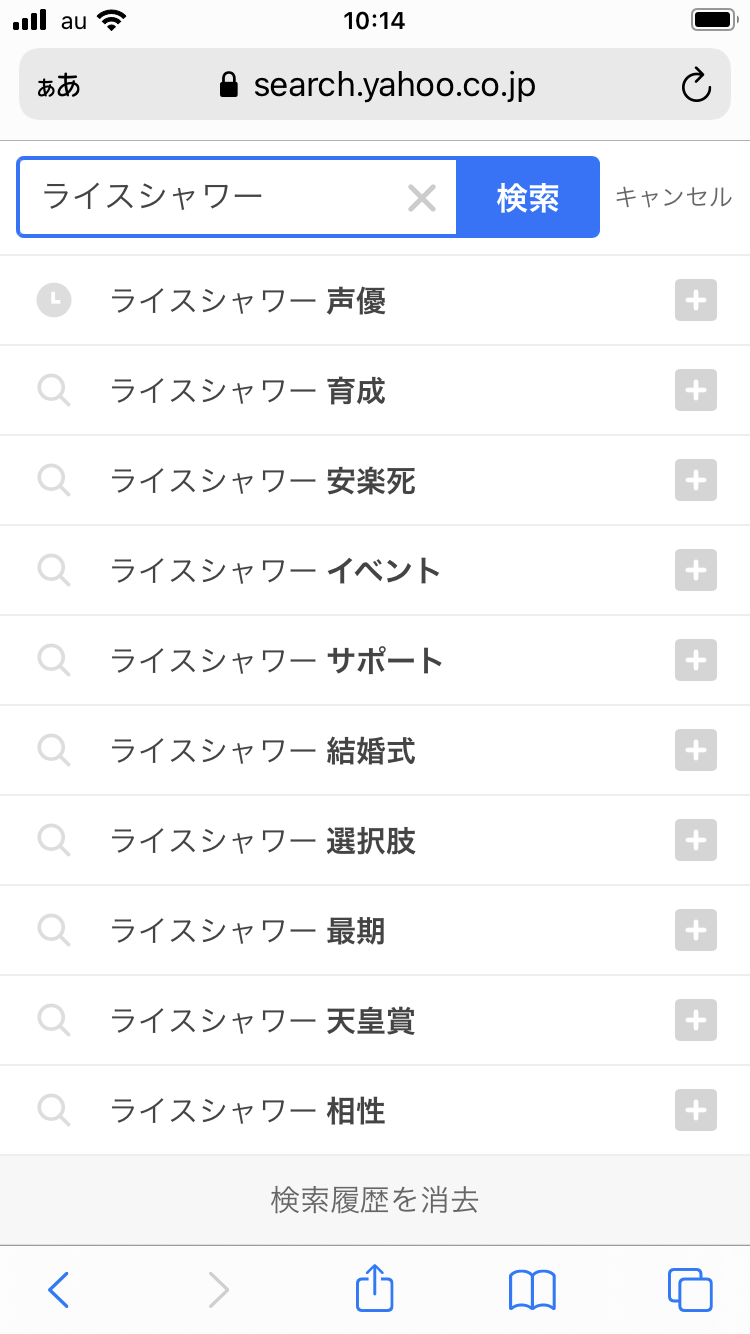Open the Safari share sheet icon
This screenshot has width=750, height=1334.
375,1289
